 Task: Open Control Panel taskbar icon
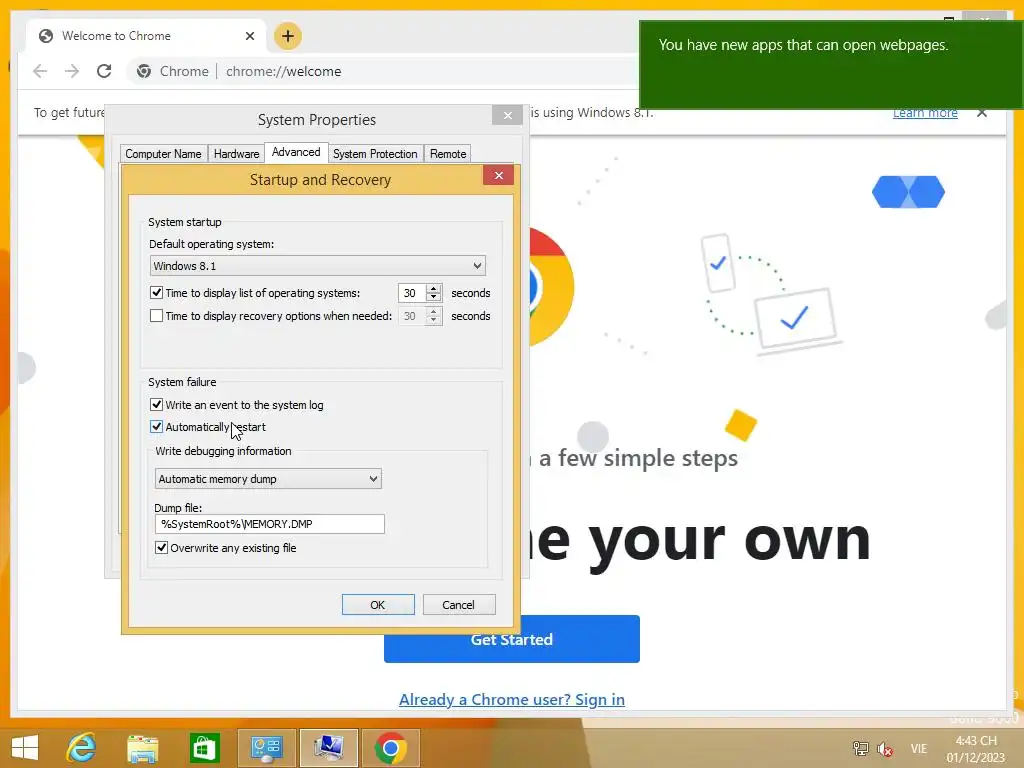click(x=266, y=748)
